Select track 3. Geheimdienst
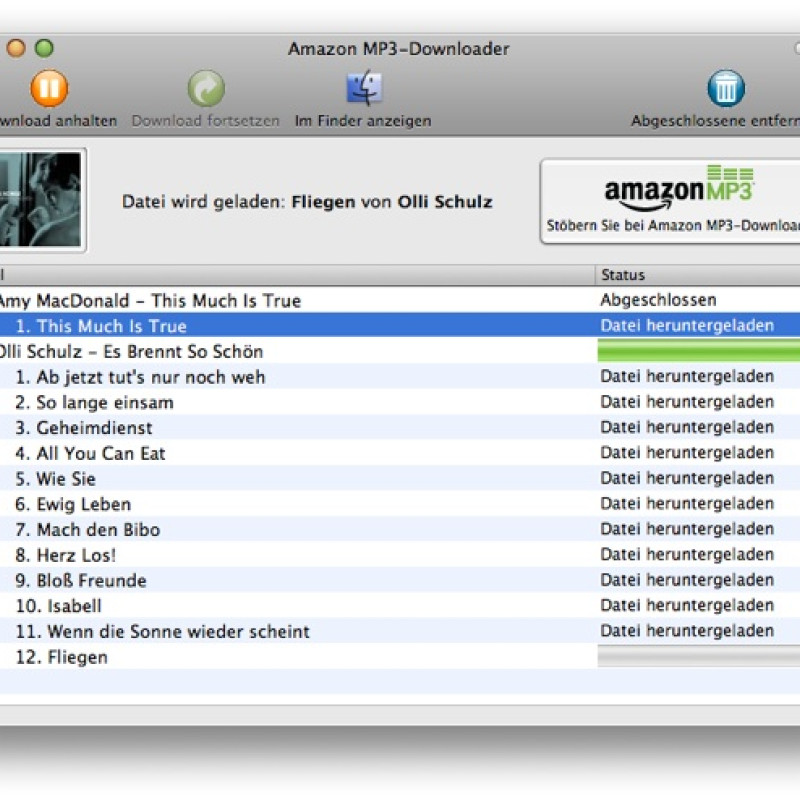Screen dimensions: 800x800 click(x=400, y=428)
